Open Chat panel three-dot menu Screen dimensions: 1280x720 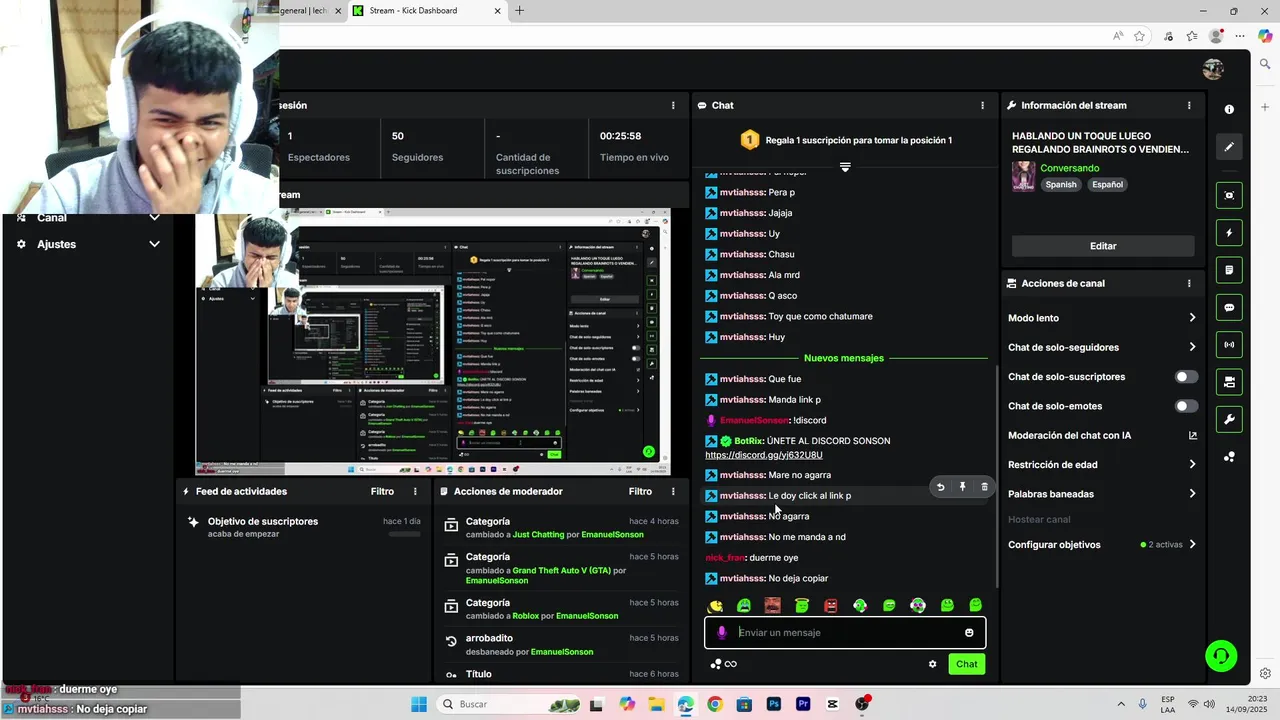pos(982,105)
